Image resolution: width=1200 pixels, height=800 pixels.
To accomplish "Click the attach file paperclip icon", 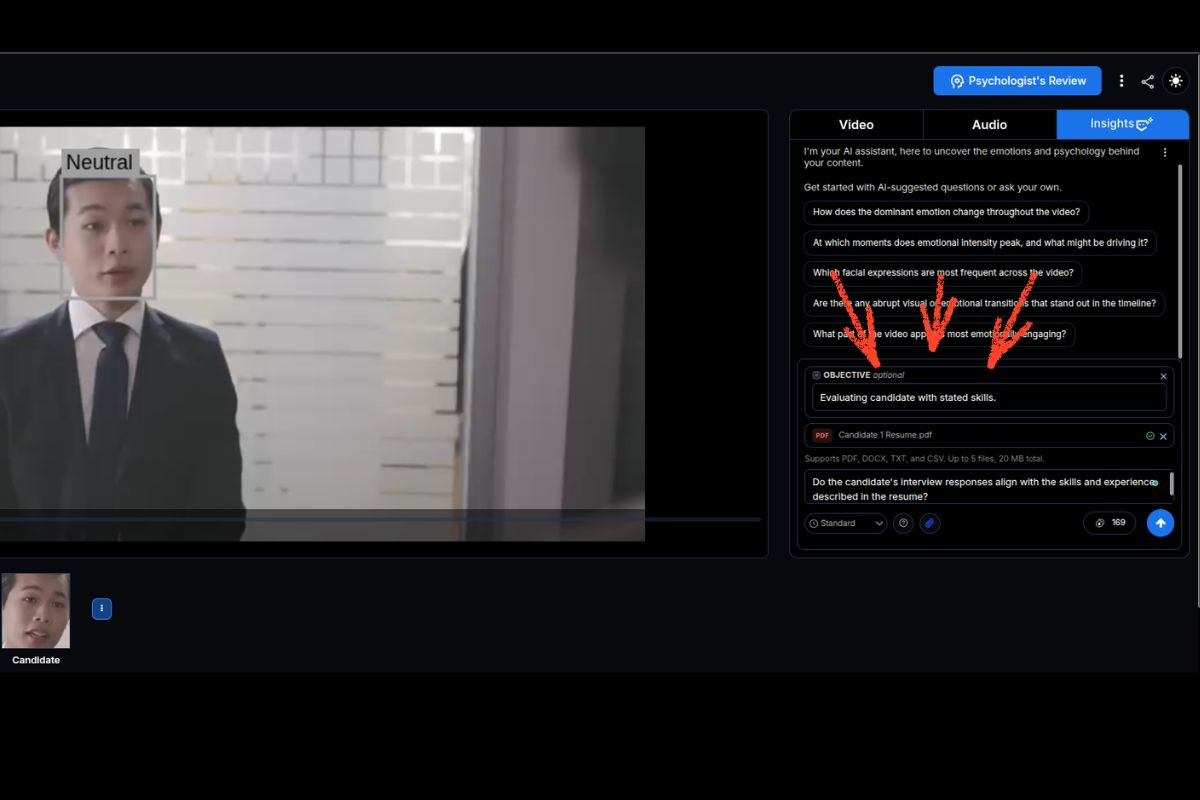I will [930, 523].
